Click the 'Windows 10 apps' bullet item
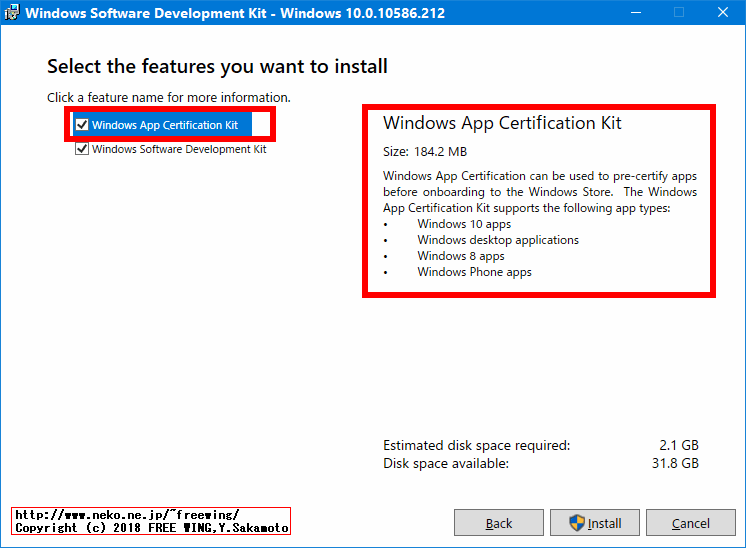The image size is (746, 548). [x=464, y=224]
